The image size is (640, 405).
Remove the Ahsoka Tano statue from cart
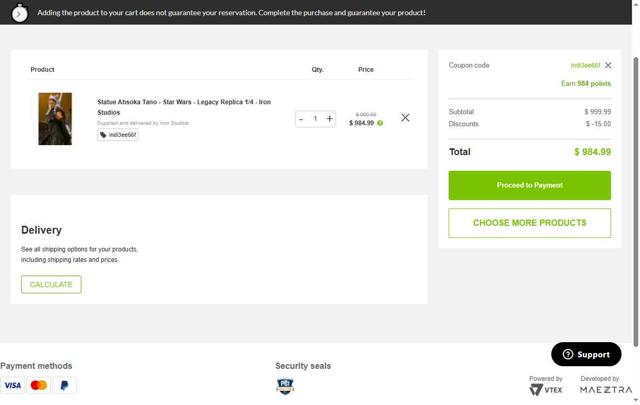click(405, 118)
